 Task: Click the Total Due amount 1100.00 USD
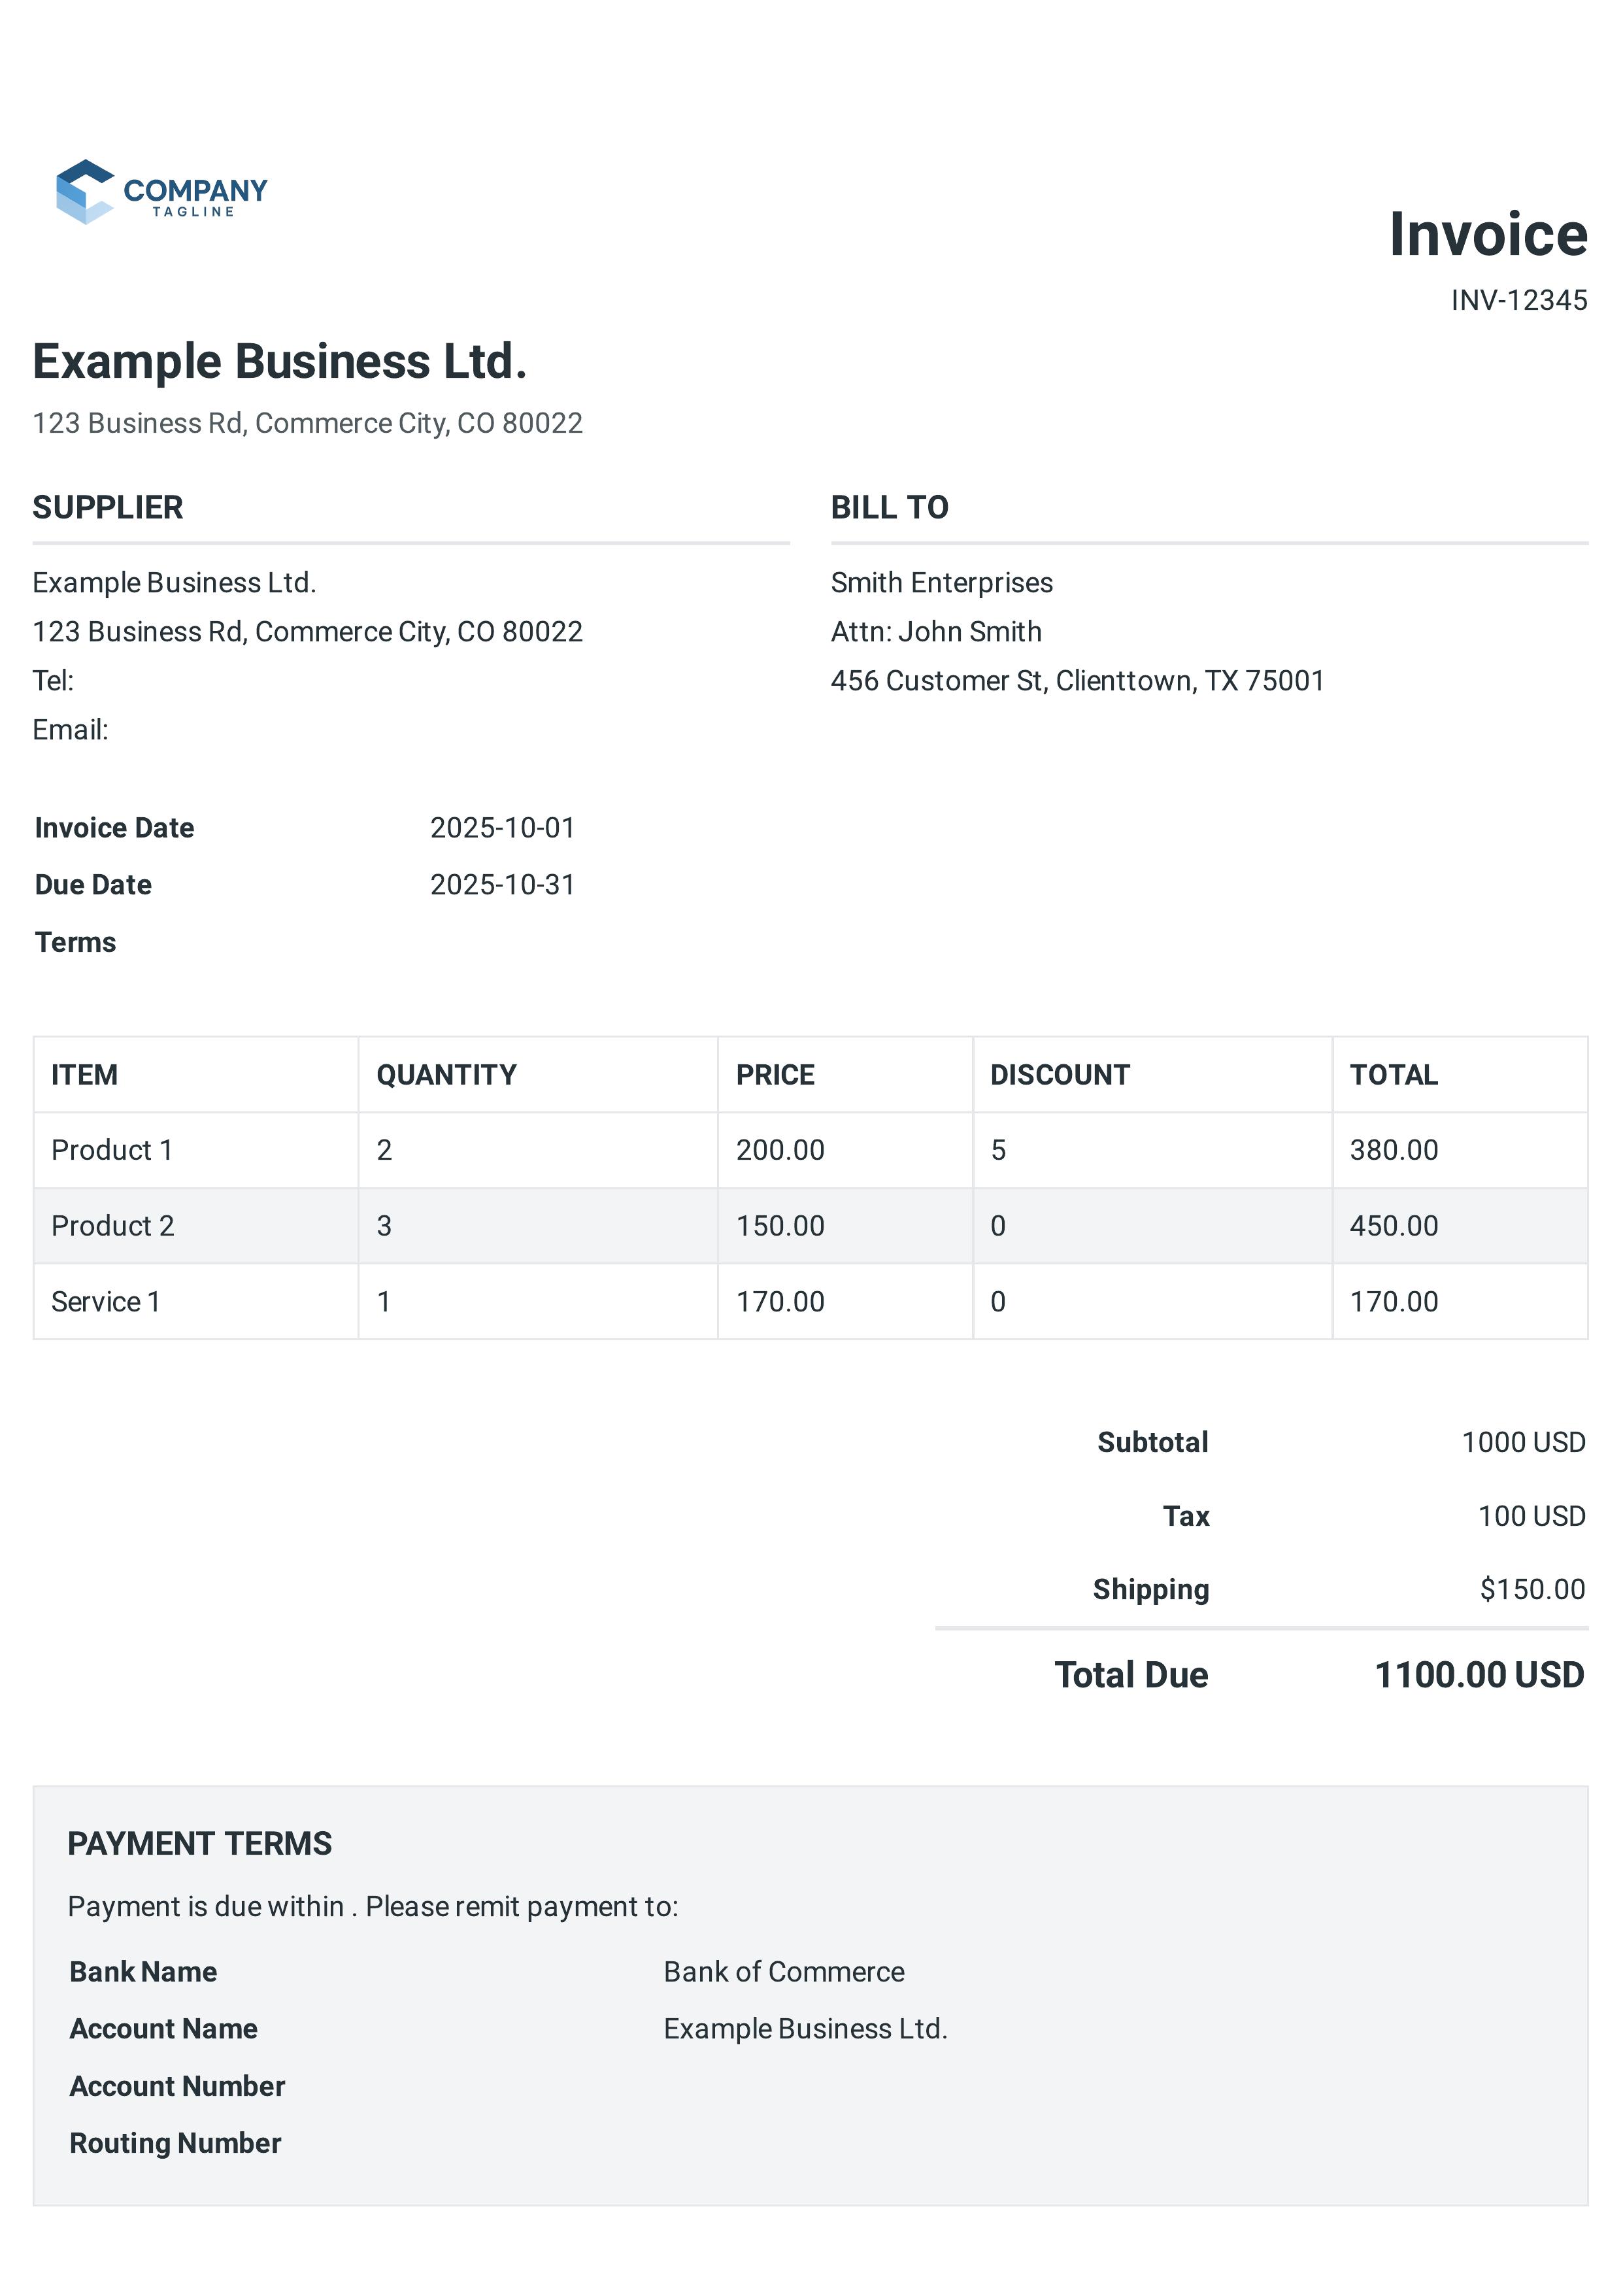(1479, 1675)
